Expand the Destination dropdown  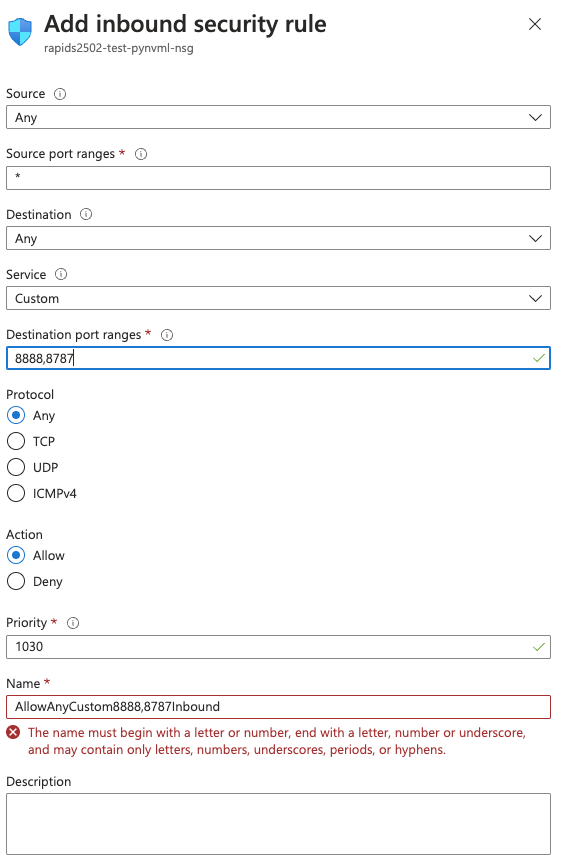coord(278,239)
